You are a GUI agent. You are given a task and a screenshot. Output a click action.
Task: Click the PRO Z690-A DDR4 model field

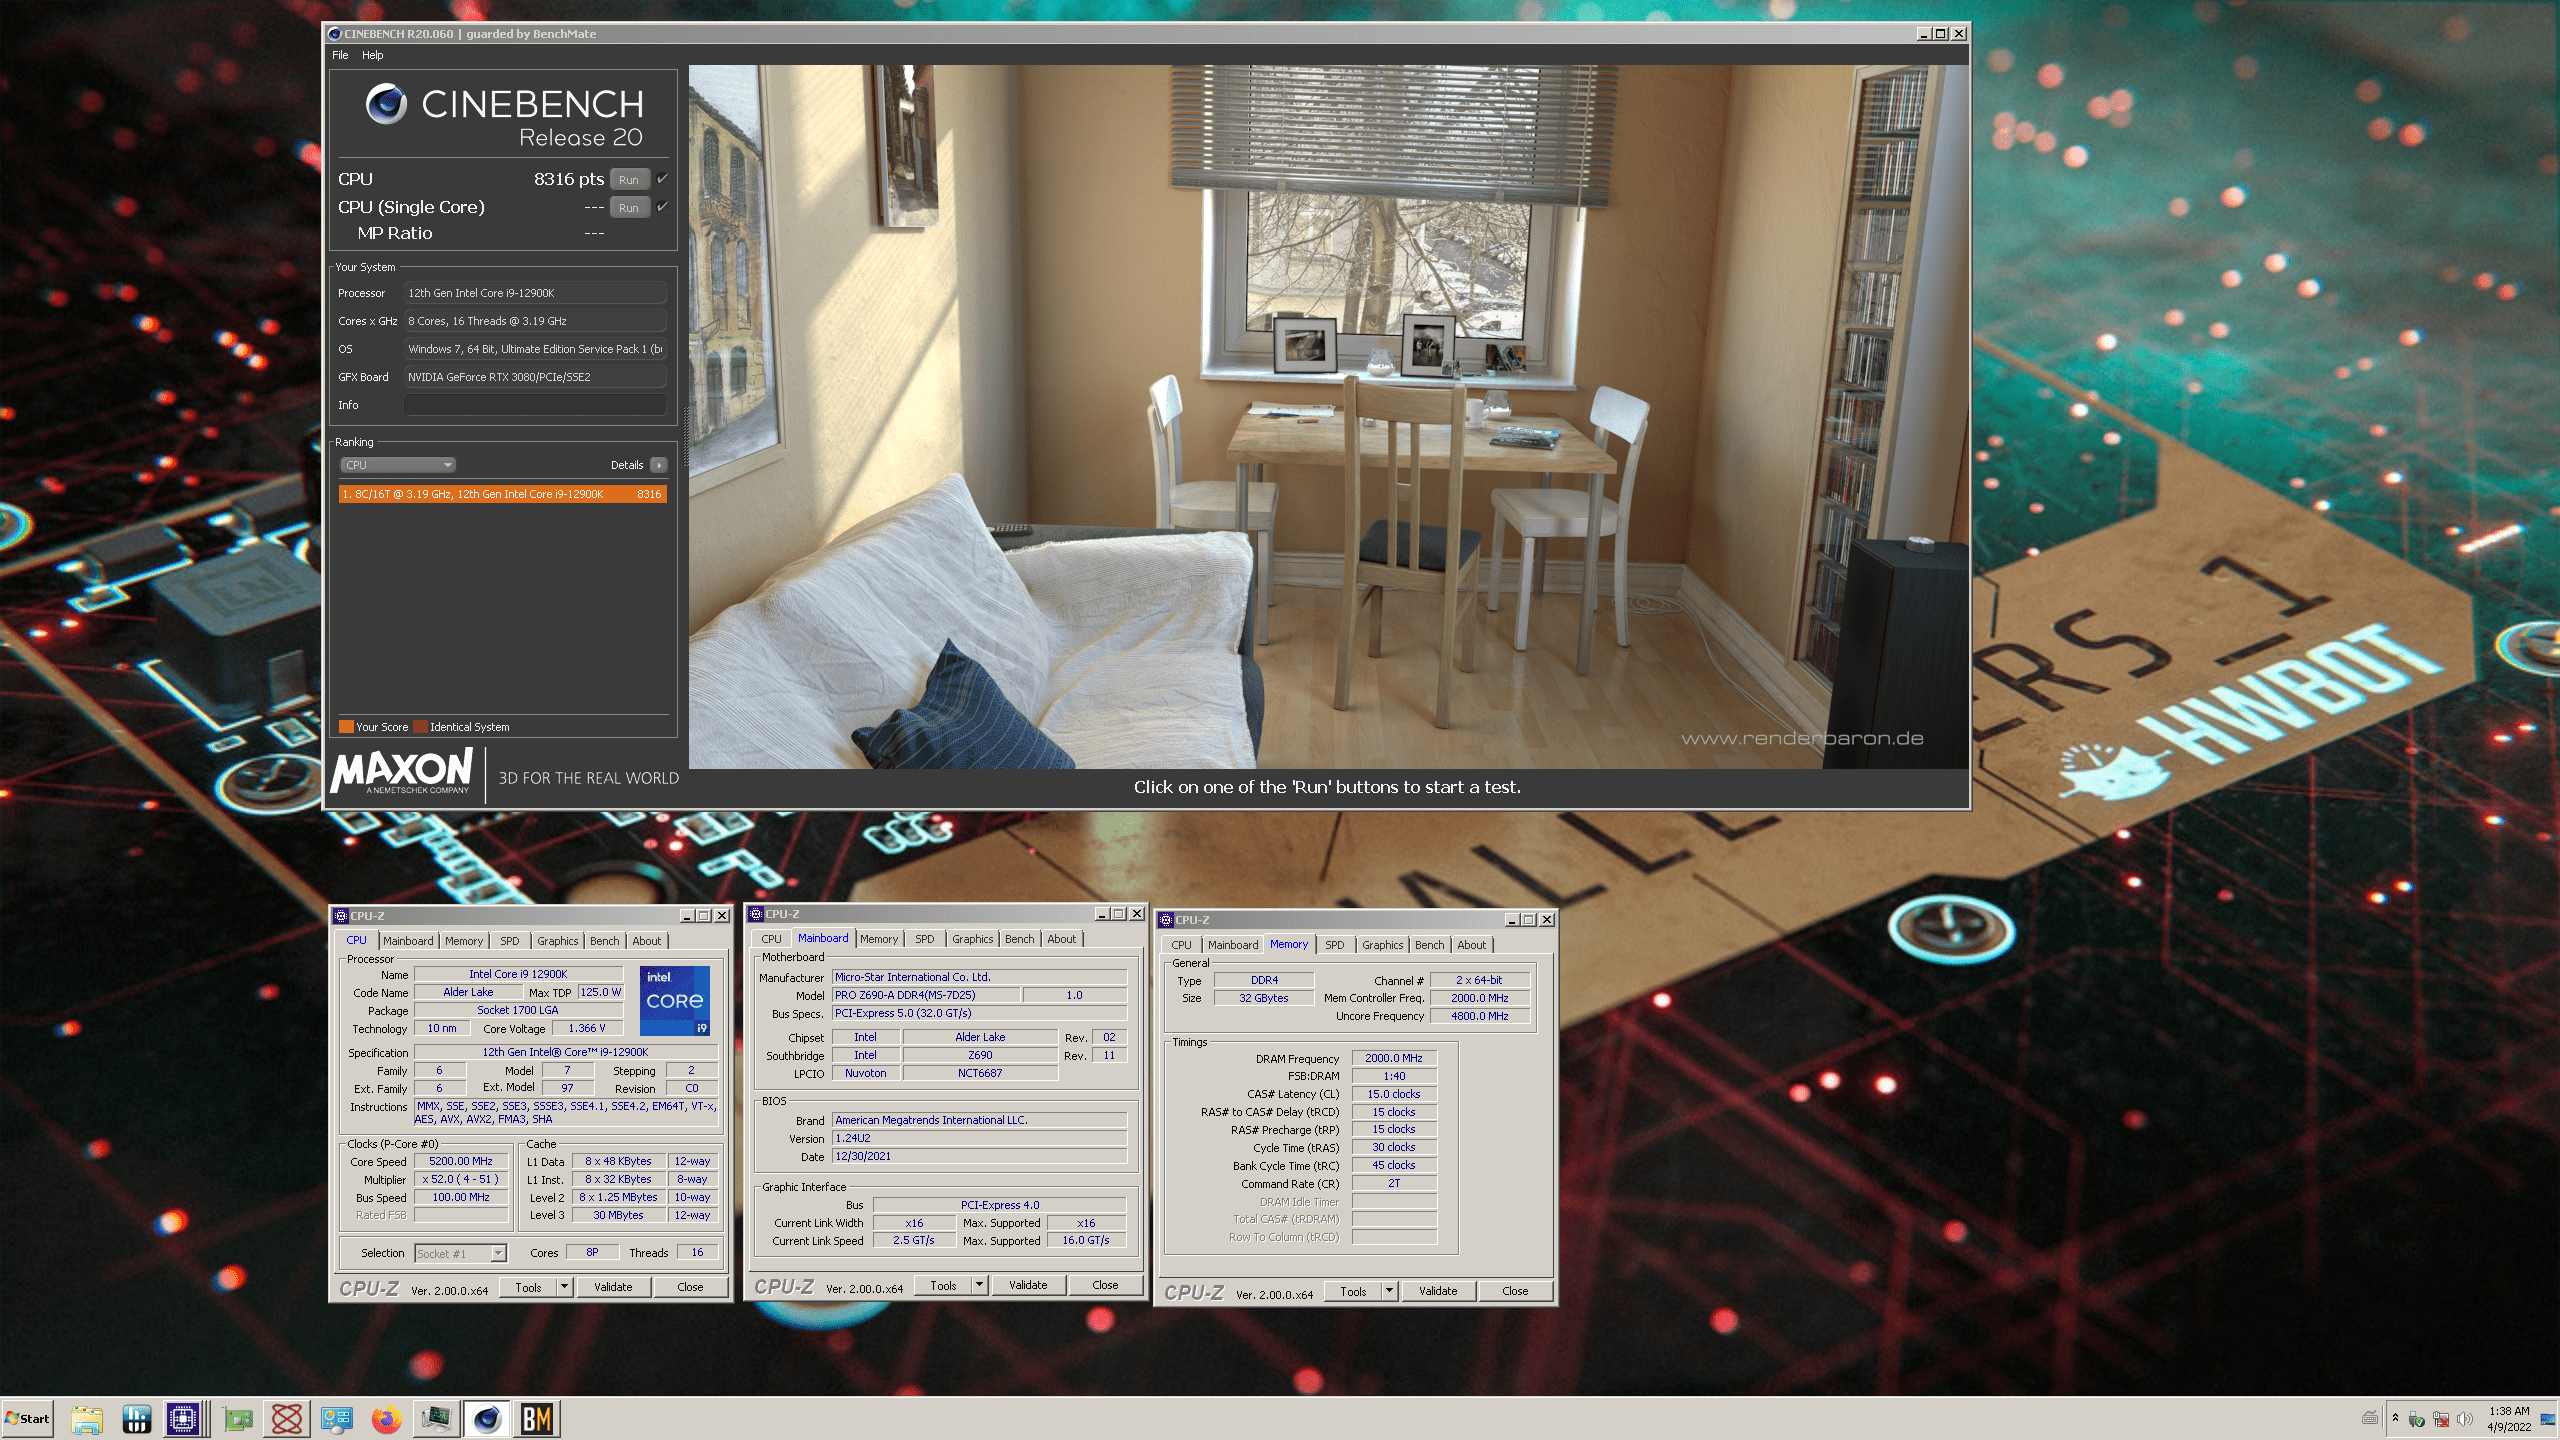pos(926,995)
